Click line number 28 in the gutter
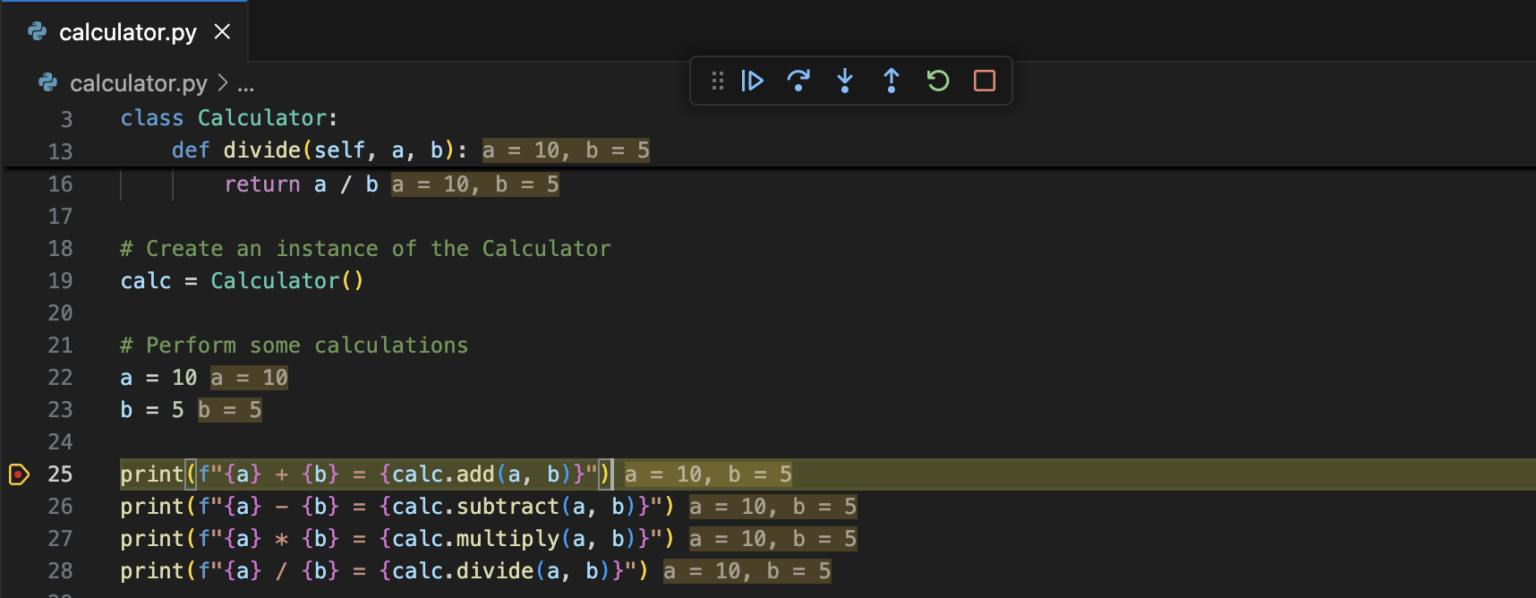This screenshot has height=598, width=1536. coord(60,571)
